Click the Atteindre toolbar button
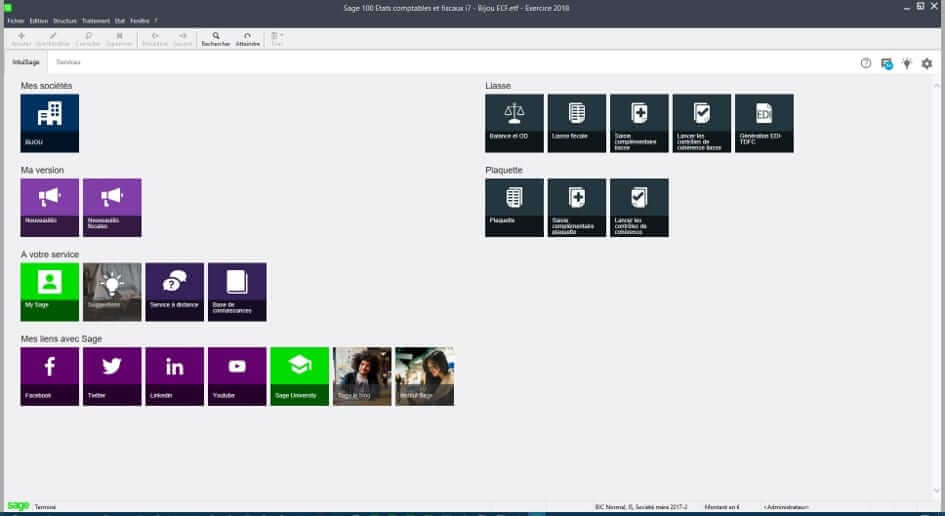 pyautogui.click(x=248, y=40)
